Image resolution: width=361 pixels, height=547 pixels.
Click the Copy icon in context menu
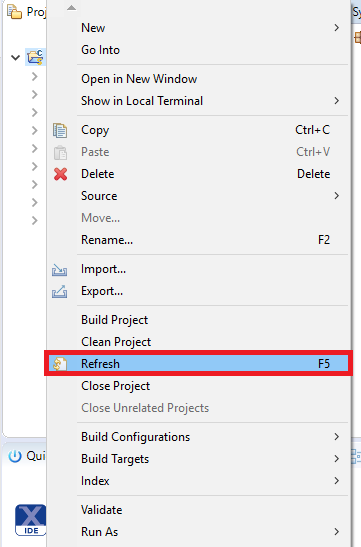[x=60, y=130]
